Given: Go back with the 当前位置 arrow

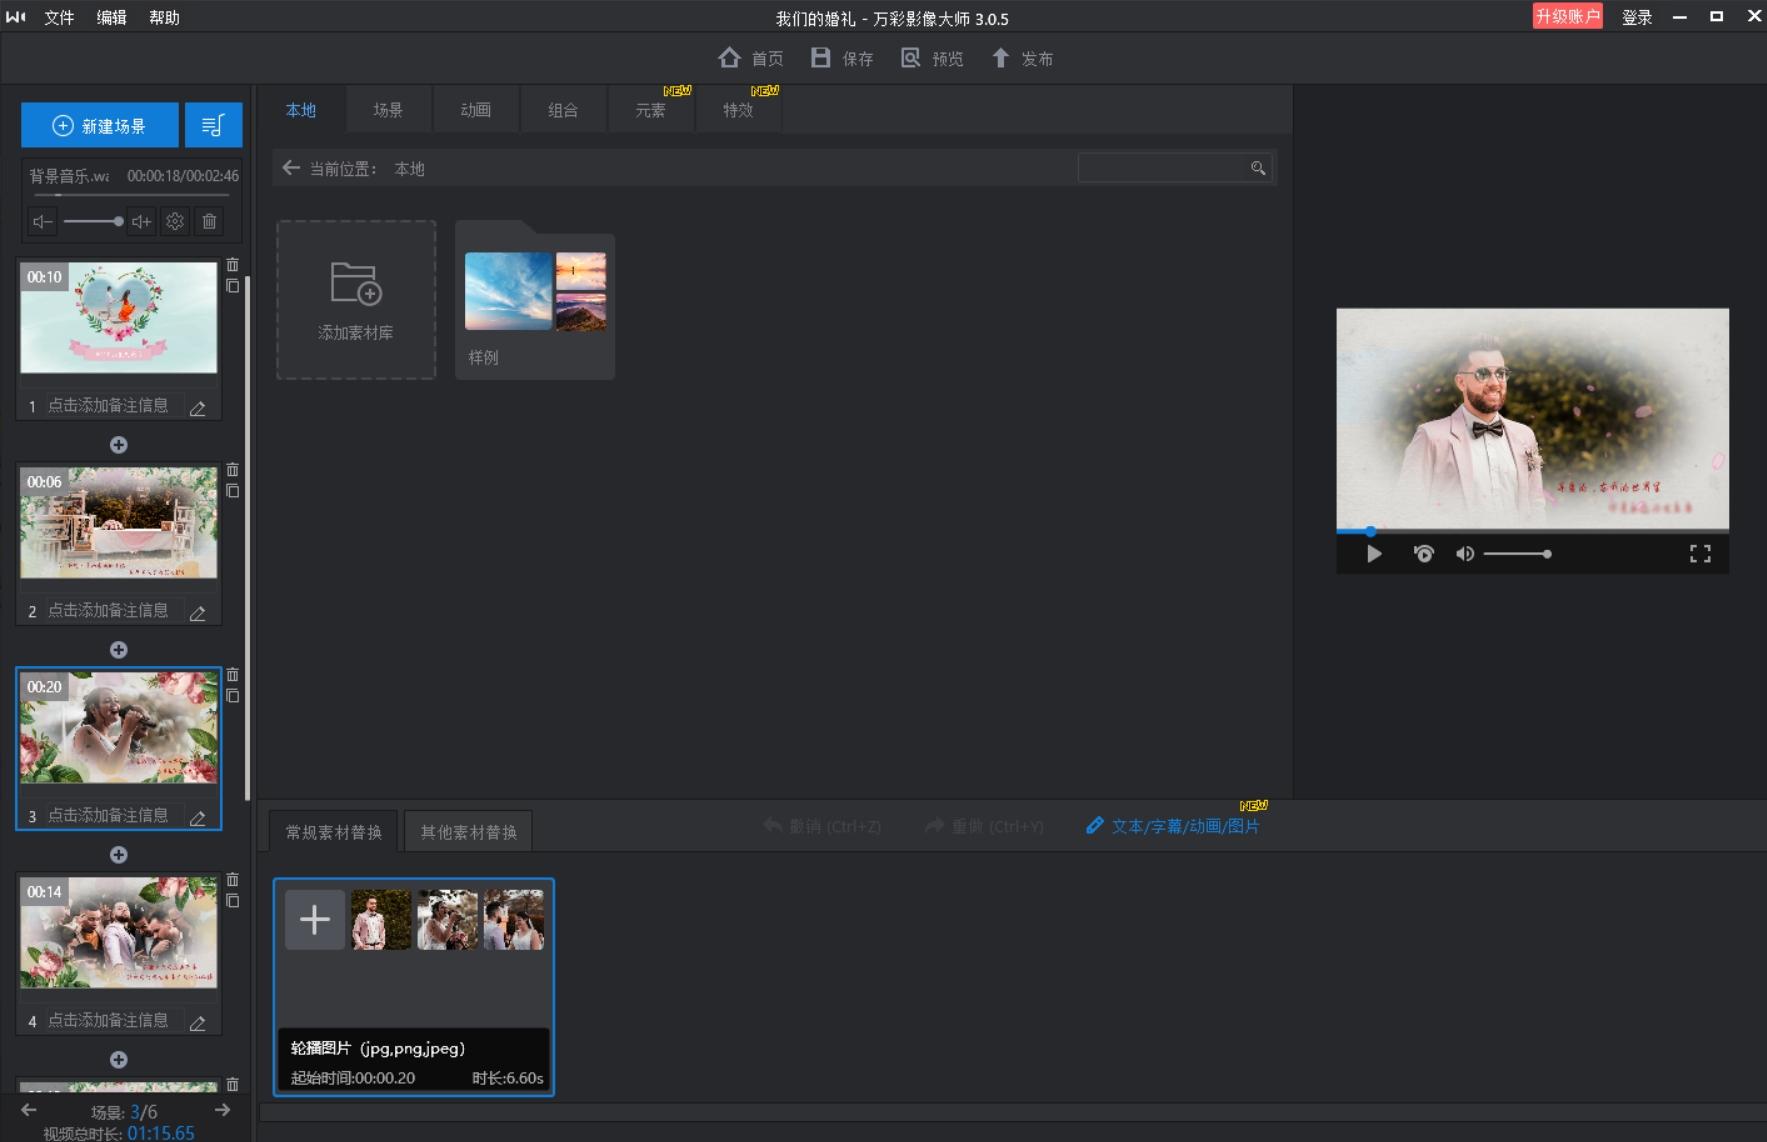Looking at the screenshot, I should point(291,168).
